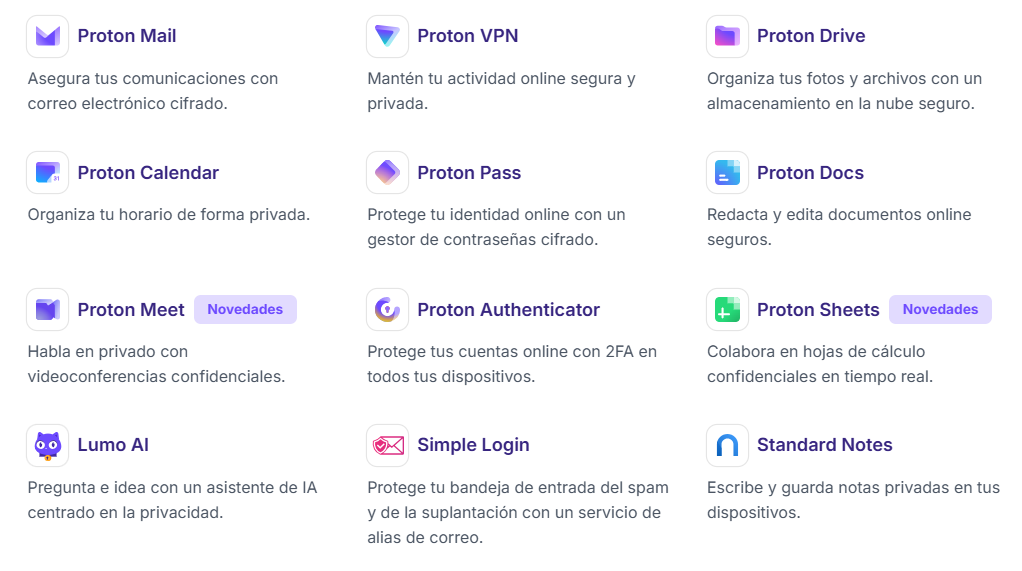The image size is (1022, 571).
Task: Click the Proton Docs icon
Action: 727,173
